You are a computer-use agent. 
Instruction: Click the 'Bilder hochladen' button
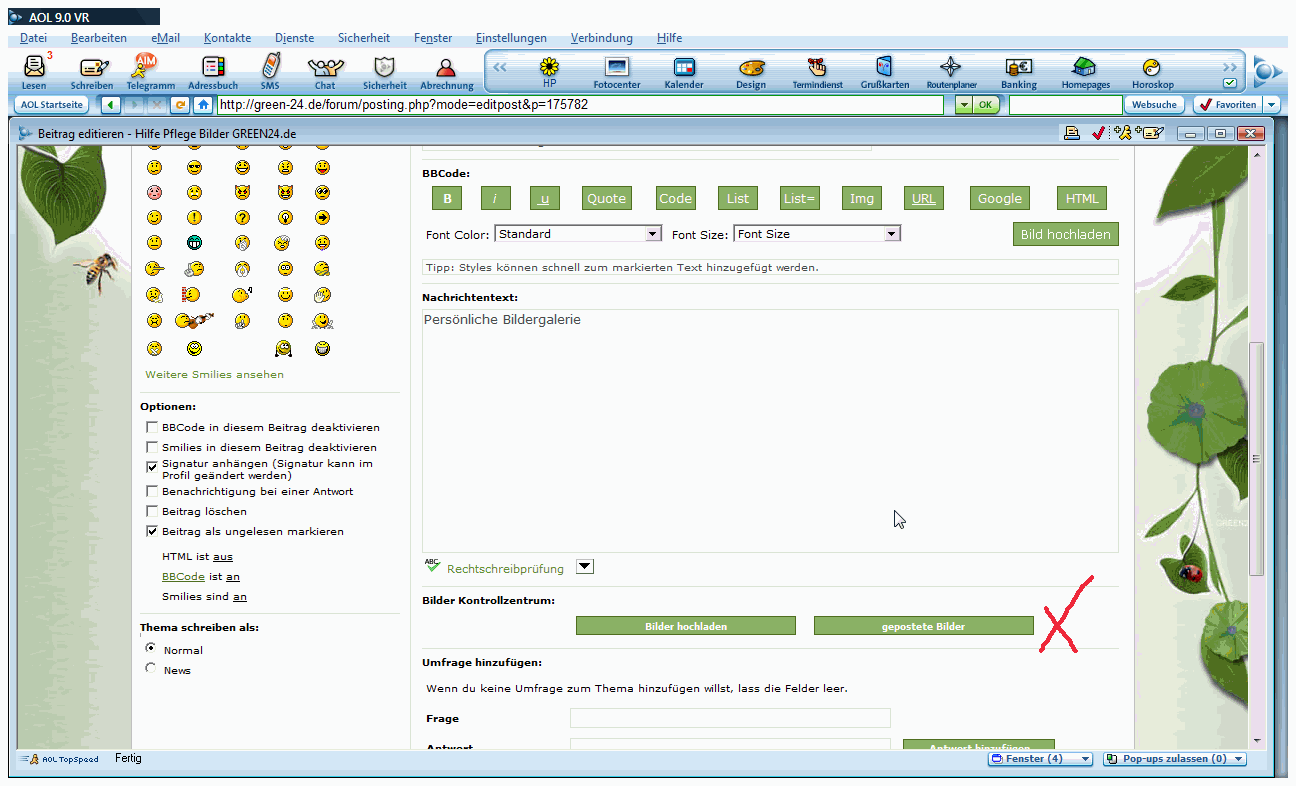pos(686,626)
